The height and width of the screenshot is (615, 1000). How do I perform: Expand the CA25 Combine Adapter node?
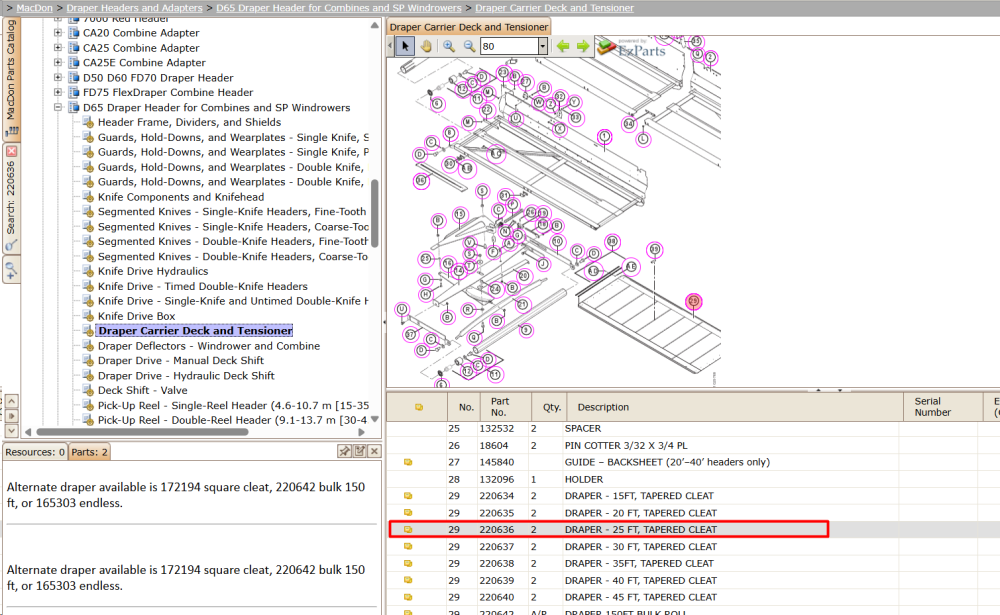(58, 47)
